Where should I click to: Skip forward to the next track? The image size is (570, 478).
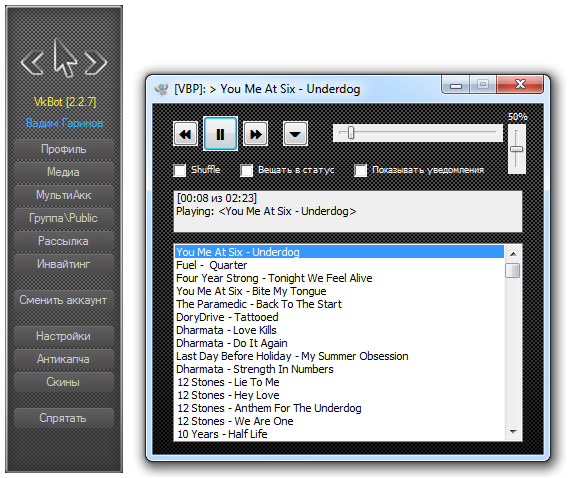[255, 134]
